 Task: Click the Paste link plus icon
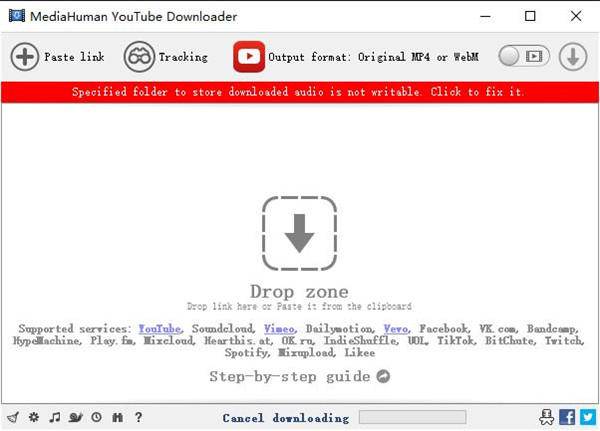[x=25, y=57]
